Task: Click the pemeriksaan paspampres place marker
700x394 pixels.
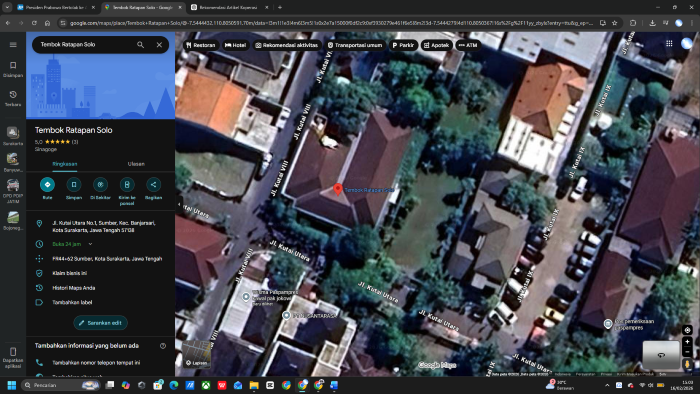Action: [x=608, y=323]
